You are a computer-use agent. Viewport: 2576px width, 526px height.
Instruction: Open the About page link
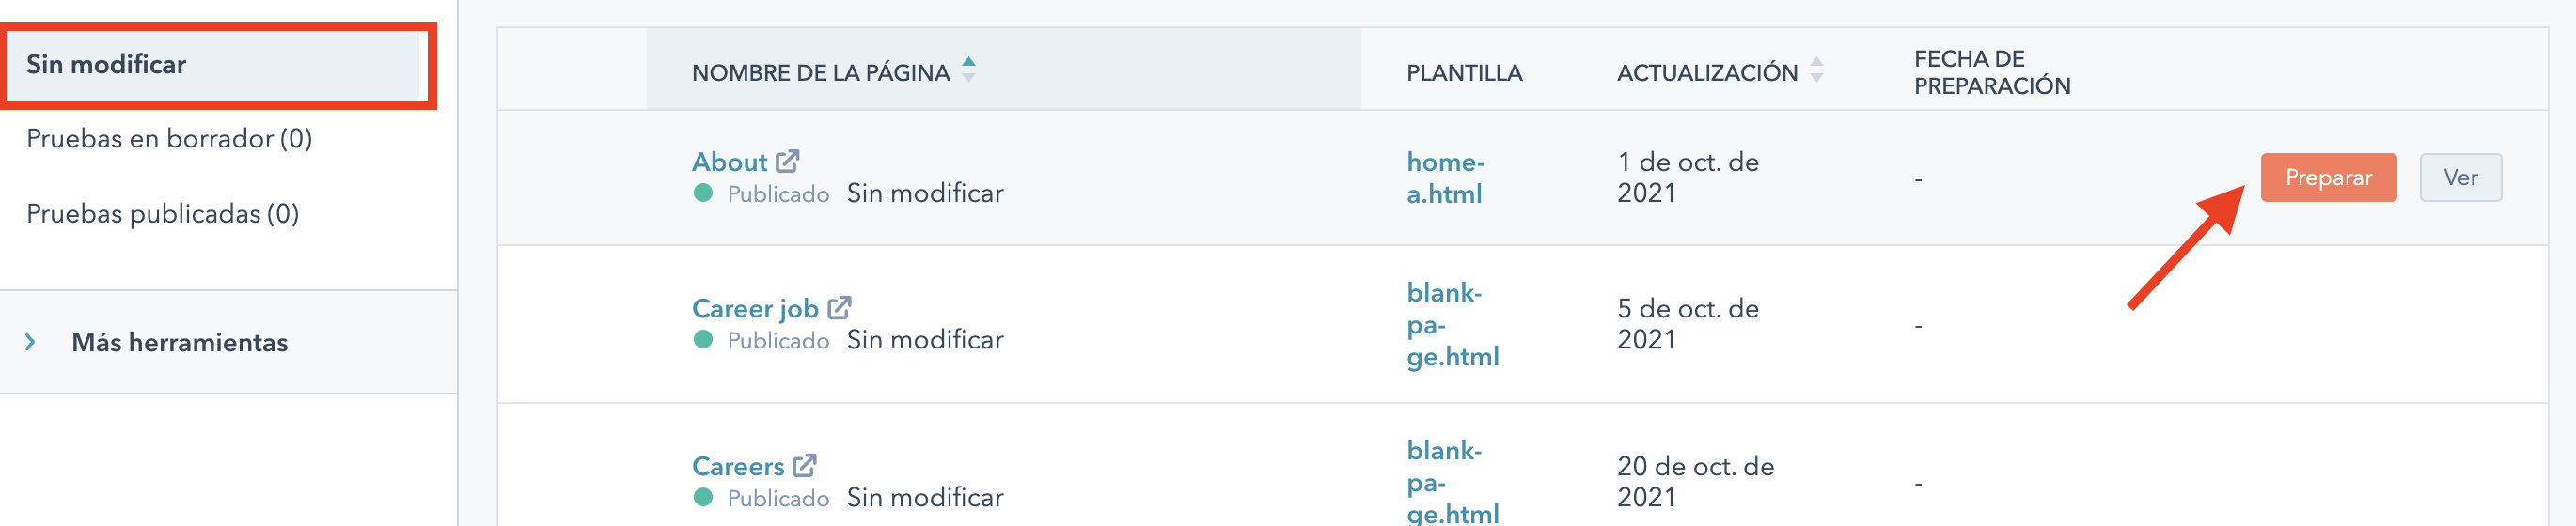[x=730, y=162]
